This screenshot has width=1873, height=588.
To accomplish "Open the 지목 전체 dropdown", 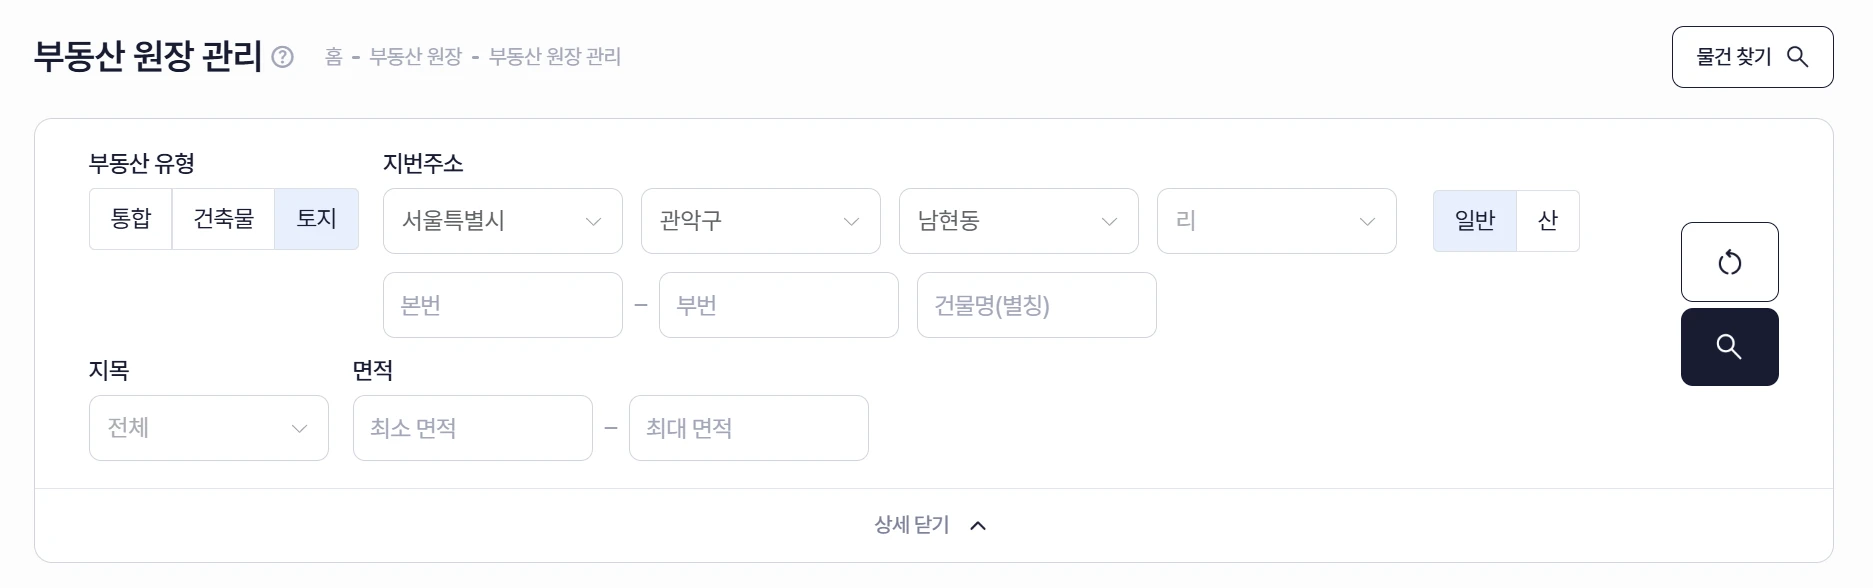I will point(209,428).
